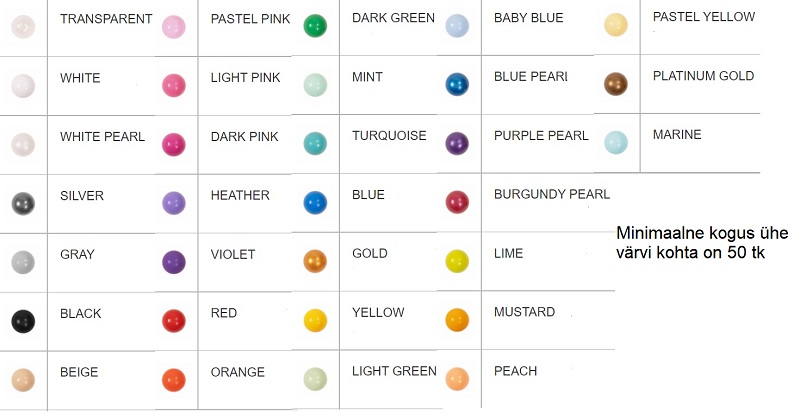Choose the Peach ball swatch
This screenshot has height=414, width=800.
[457, 379]
